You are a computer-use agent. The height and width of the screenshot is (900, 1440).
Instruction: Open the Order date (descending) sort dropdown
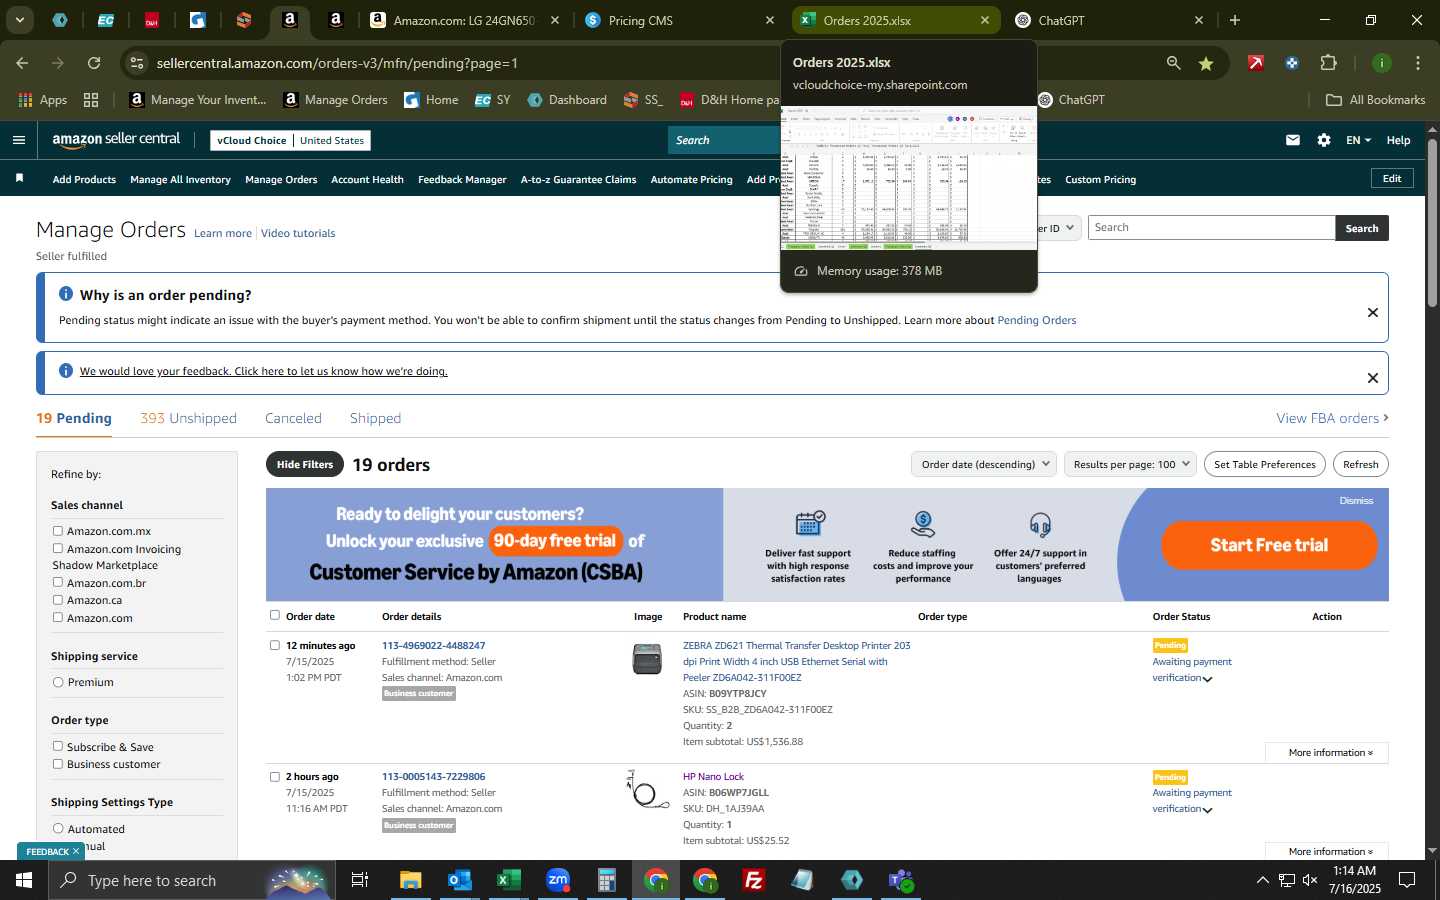[x=984, y=464]
